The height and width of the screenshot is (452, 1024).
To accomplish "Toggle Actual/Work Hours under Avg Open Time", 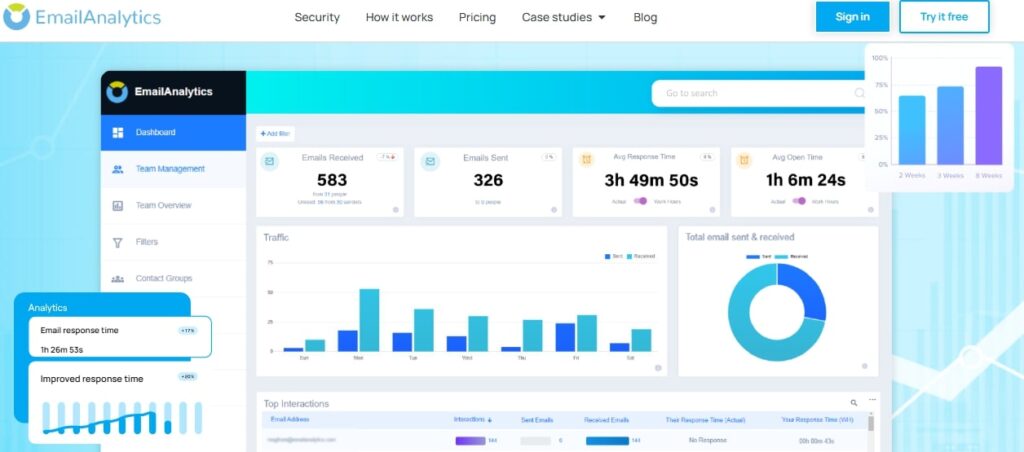I will [x=799, y=201].
